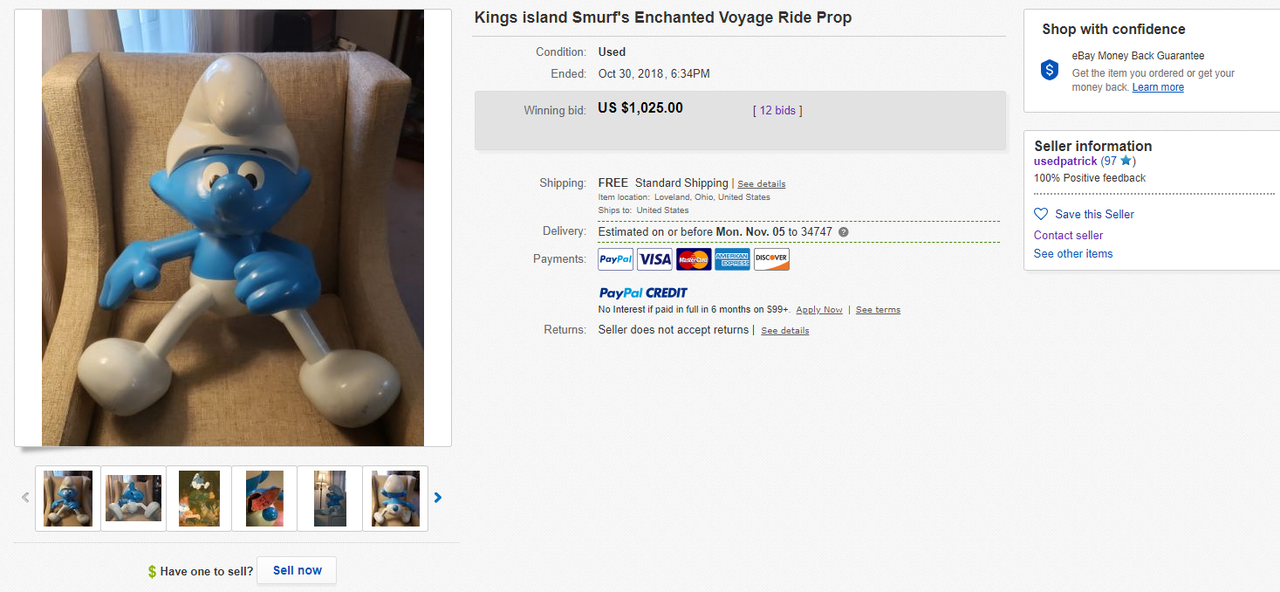Screen dimensions: 1280x592
Task: Open the 12 bids history link
Action: (777, 111)
